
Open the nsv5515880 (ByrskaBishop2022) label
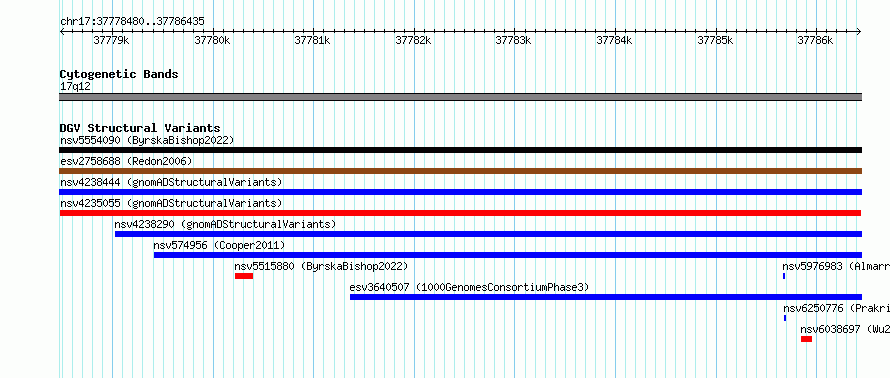tap(321, 266)
